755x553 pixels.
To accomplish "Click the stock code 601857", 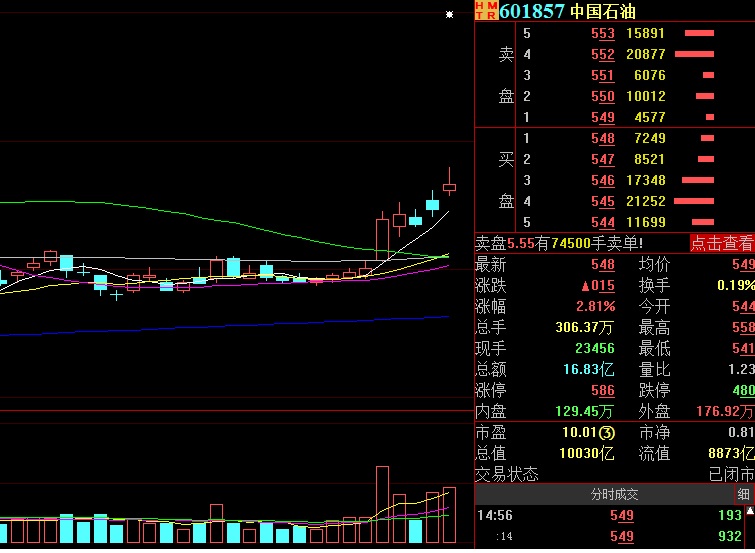I will click(533, 11).
